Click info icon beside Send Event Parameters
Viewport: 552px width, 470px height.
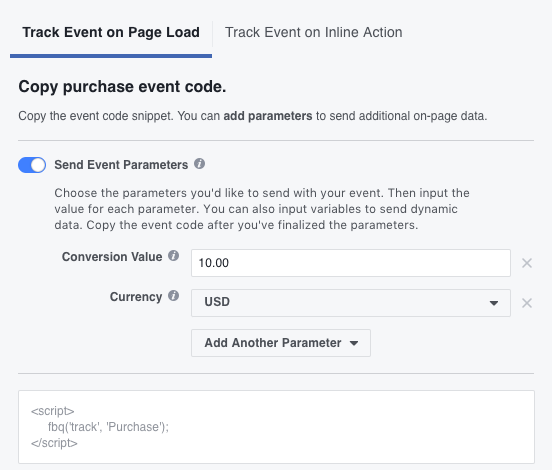[x=199, y=164]
